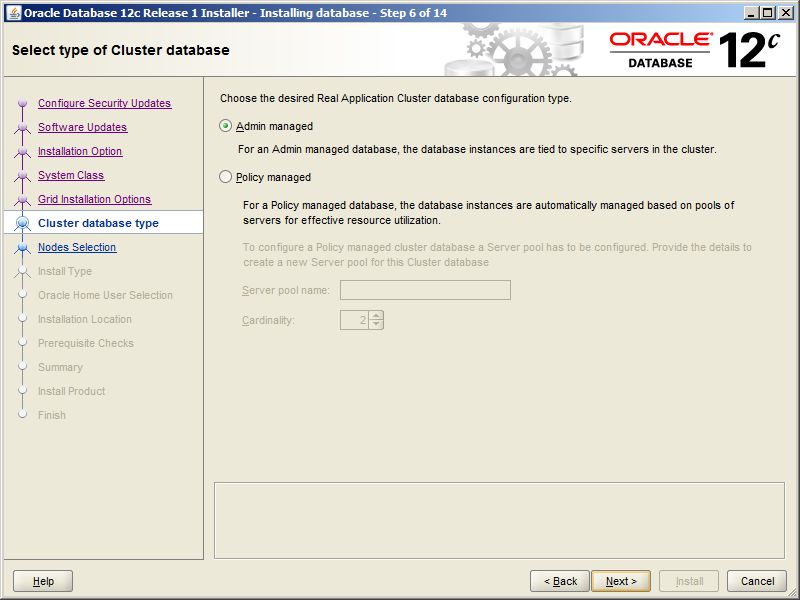Cancel the Oracle installer
The image size is (800, 600).
pyautogui.click(x=757, y=581)
